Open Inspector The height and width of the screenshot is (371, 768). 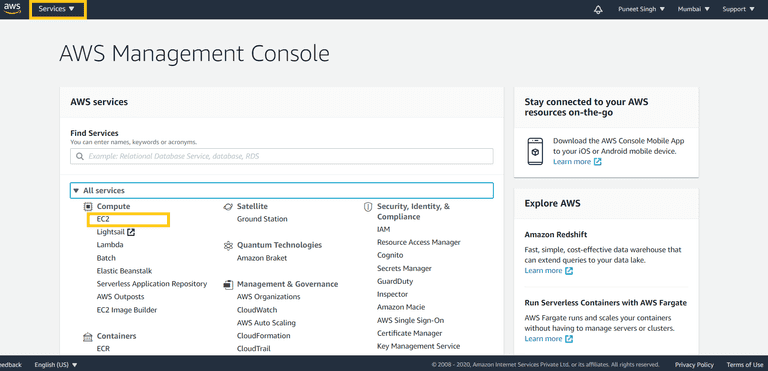coord(392,294)
